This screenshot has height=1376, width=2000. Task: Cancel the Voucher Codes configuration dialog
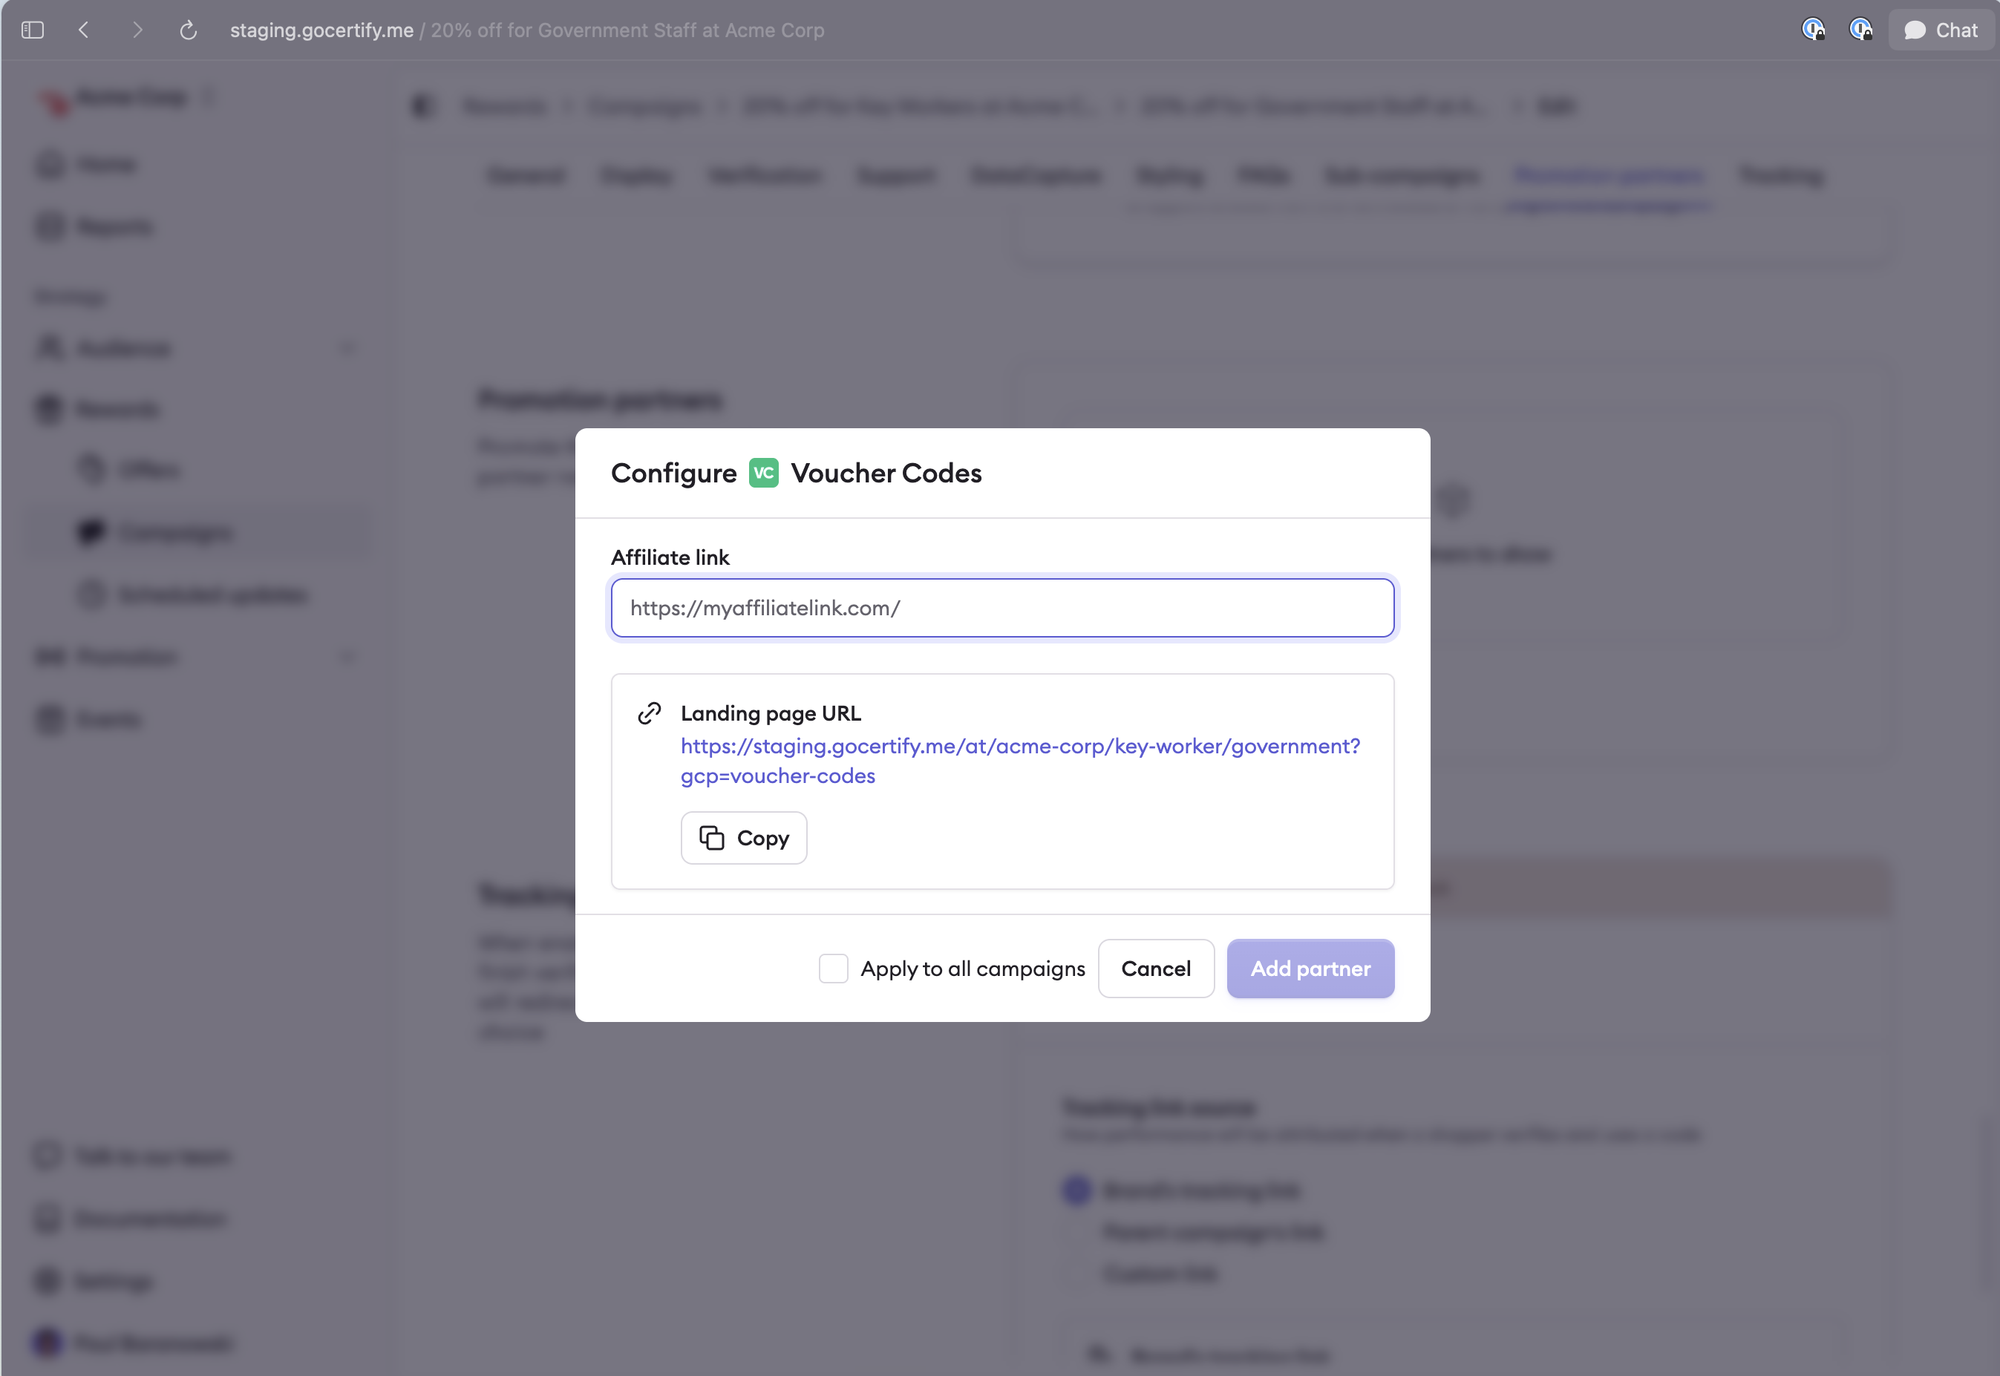(x=1156, y=968)
